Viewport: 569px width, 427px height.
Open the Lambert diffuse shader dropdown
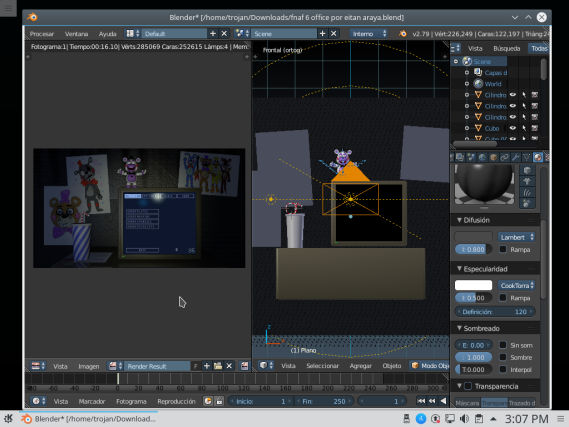pos(516,237)
